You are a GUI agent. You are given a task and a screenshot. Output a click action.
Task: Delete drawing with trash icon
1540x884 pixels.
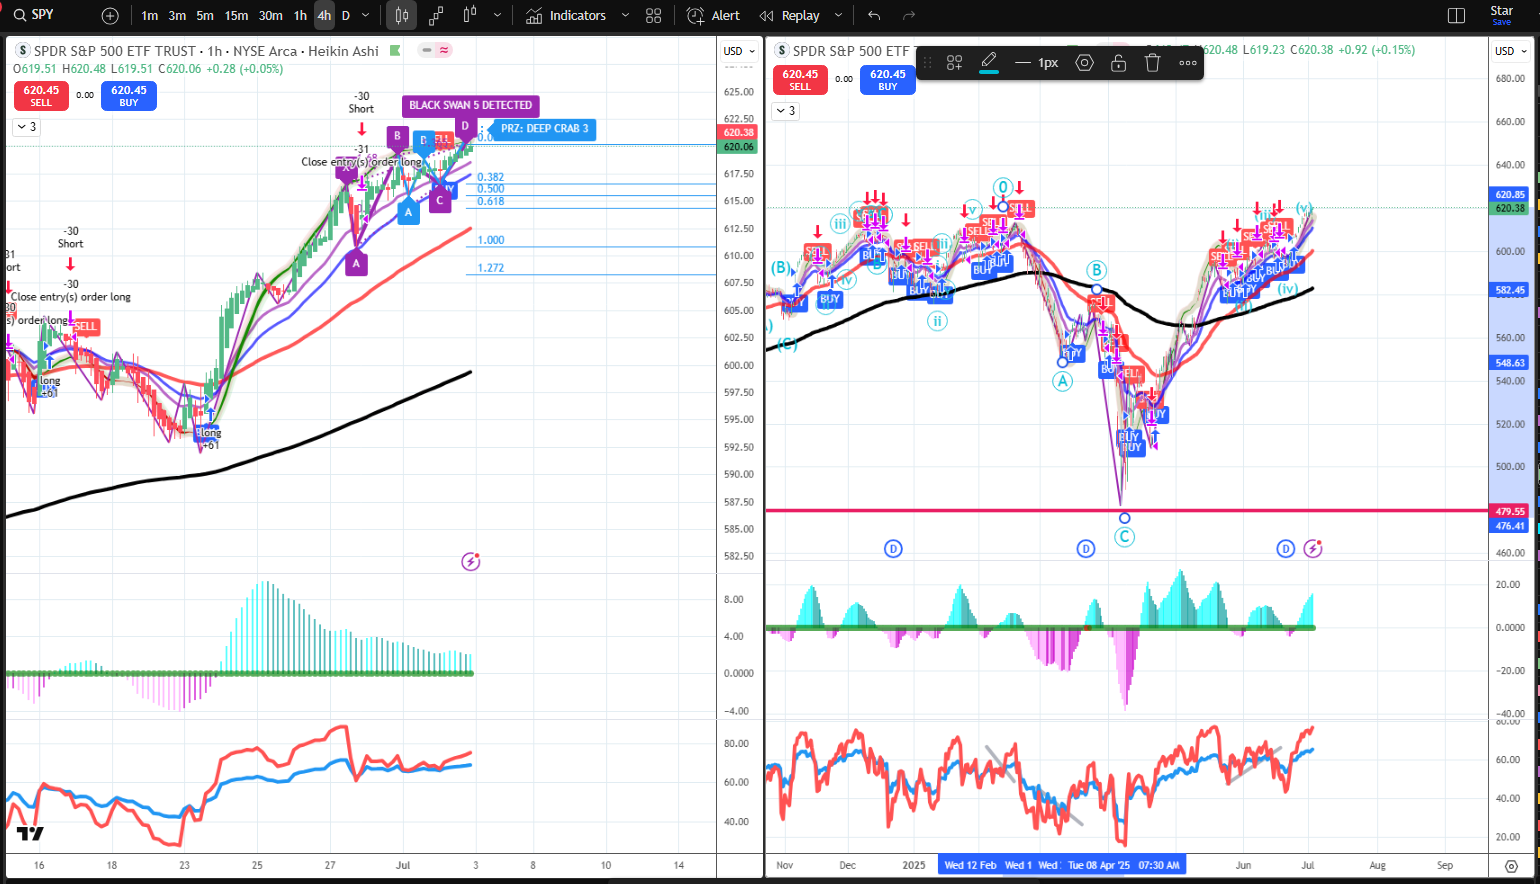(1153, 63)
